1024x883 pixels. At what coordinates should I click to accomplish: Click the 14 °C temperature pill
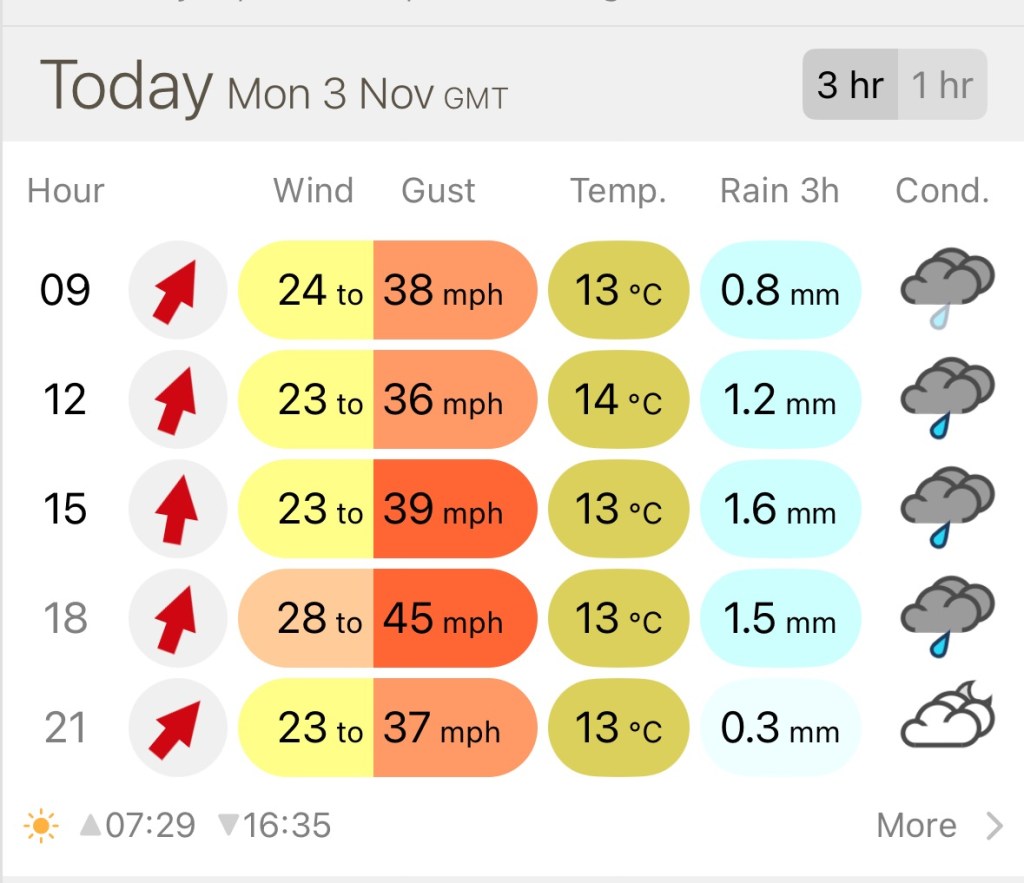click(x=618, y=400)
